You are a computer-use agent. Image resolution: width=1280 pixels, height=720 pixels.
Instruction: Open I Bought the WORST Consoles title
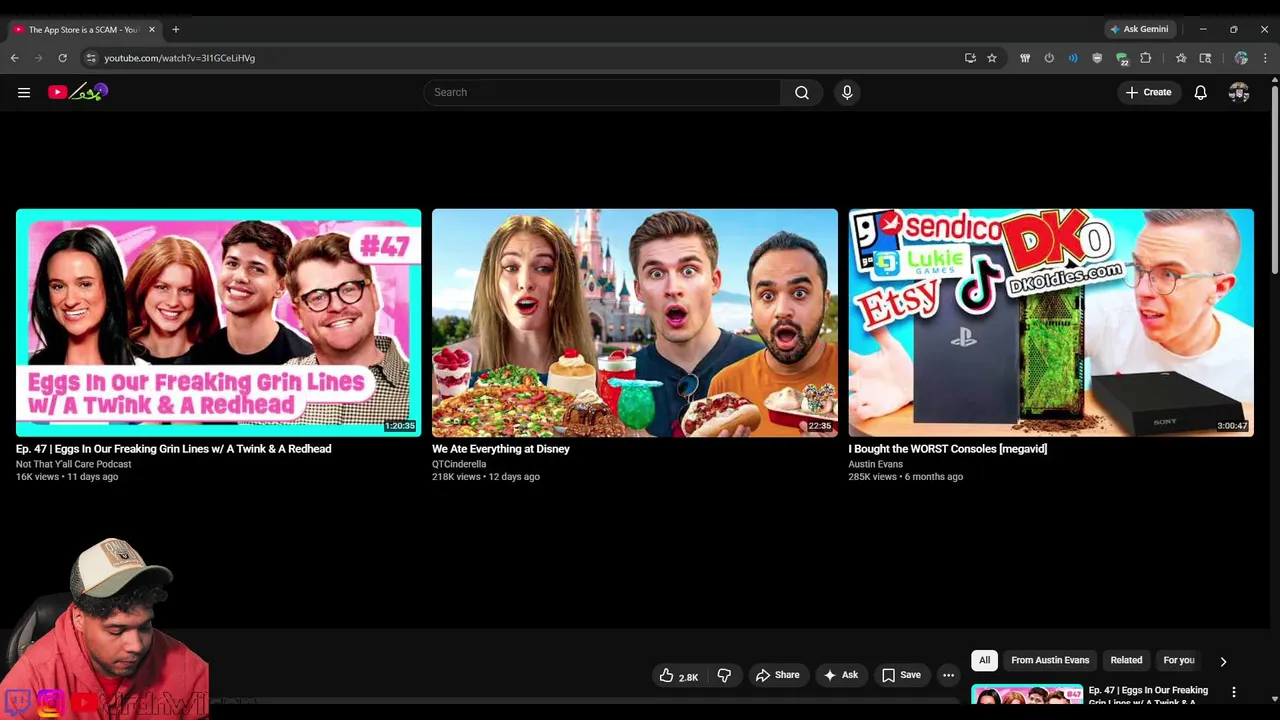coord(948,449)
